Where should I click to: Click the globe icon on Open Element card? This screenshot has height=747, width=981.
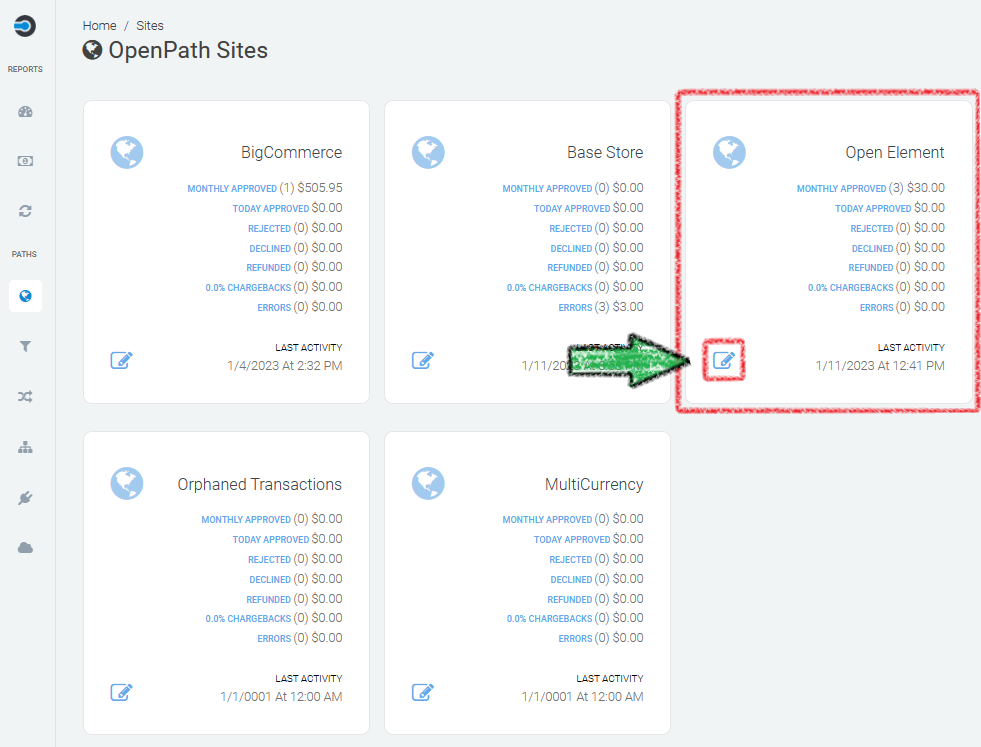click(x=730, y=153)
